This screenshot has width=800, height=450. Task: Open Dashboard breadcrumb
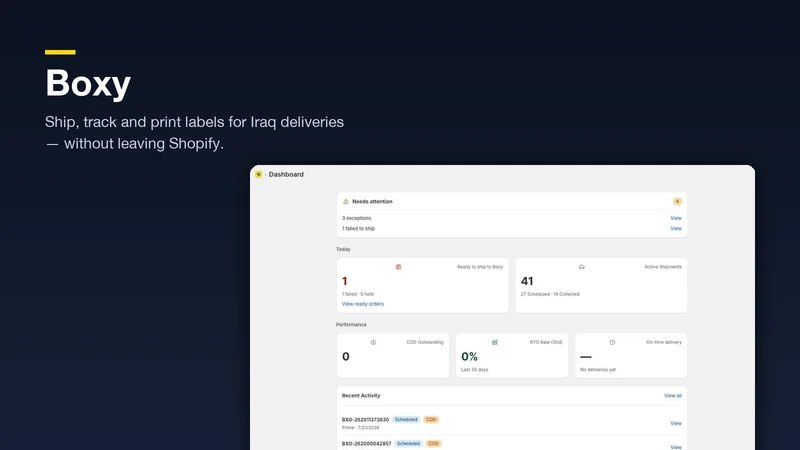[x=286, y=174]
